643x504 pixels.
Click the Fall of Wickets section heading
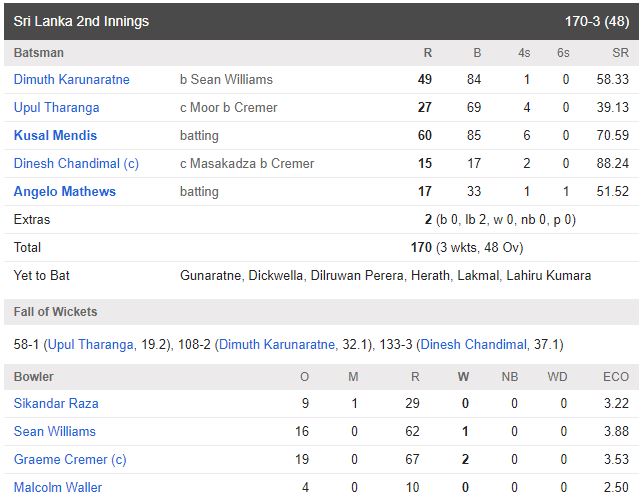[x=55, y=312]
